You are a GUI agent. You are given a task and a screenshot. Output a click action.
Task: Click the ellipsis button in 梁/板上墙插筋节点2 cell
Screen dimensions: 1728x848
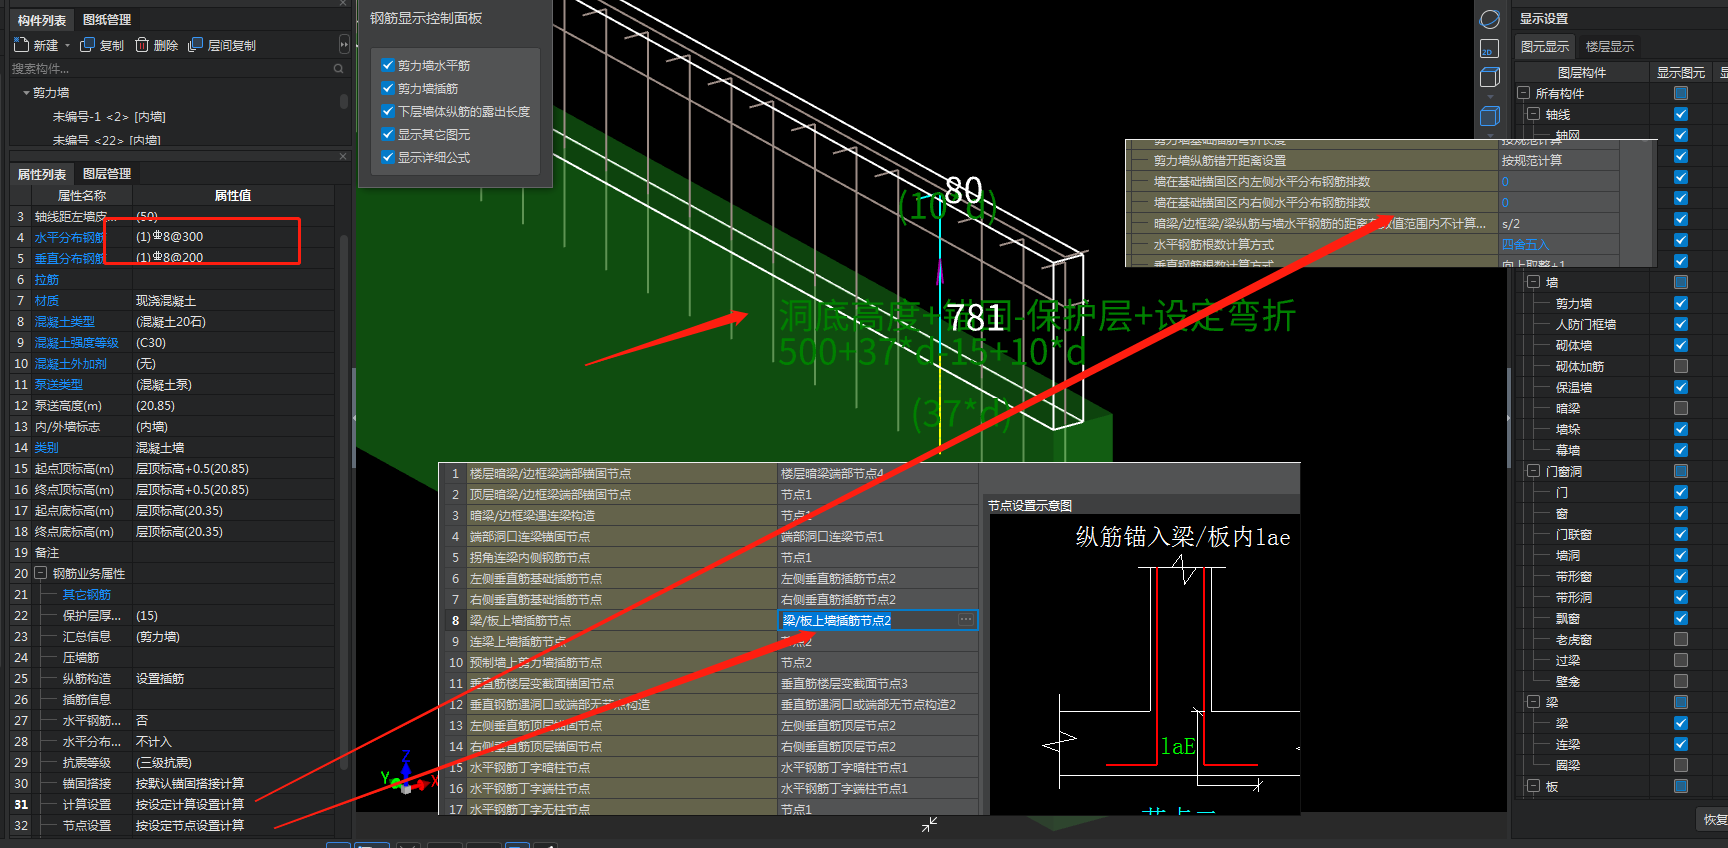pos(966,620)
